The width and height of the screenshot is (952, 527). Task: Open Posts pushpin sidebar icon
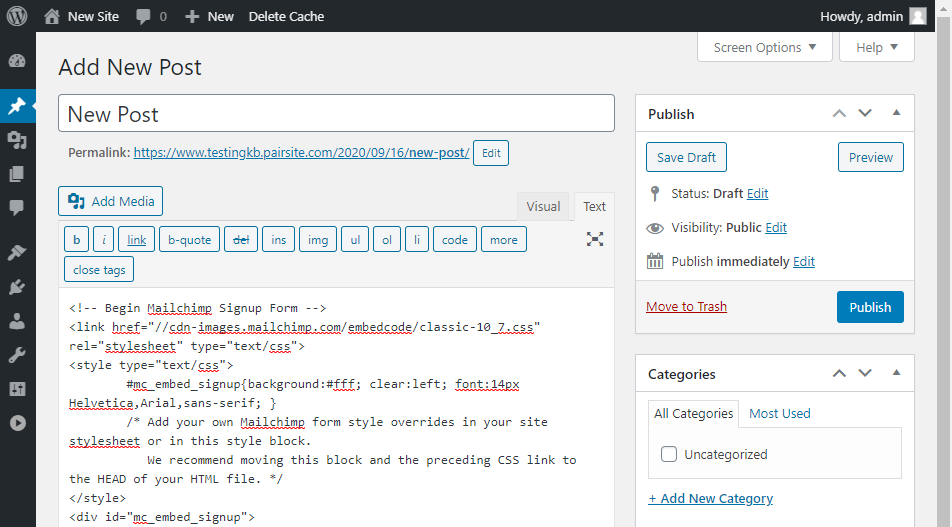pyautogui.click(x=17, y=106)
